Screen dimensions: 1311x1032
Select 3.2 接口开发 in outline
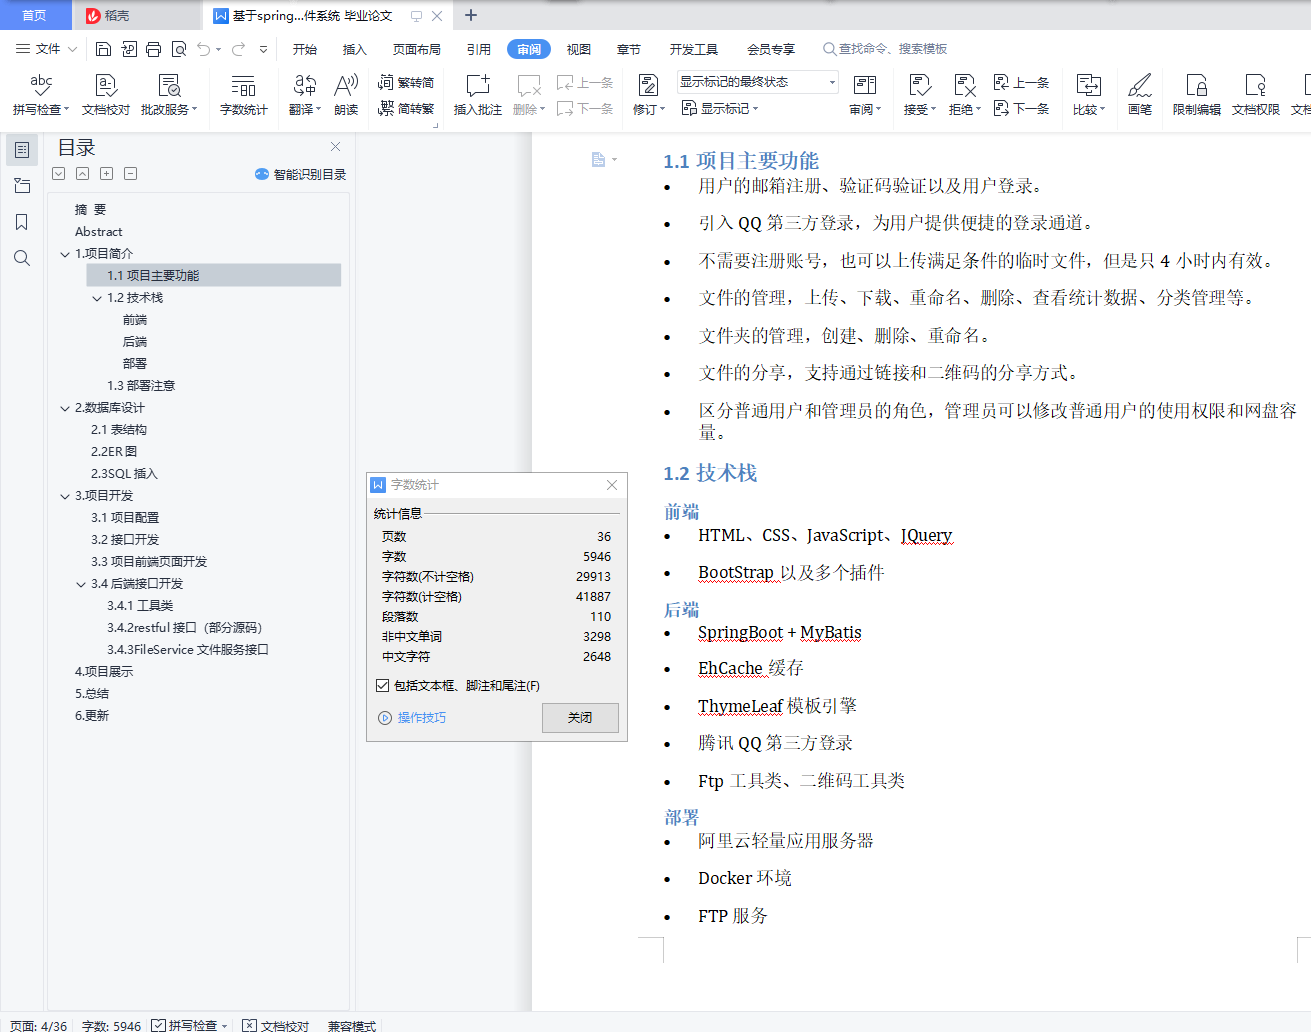125,540
